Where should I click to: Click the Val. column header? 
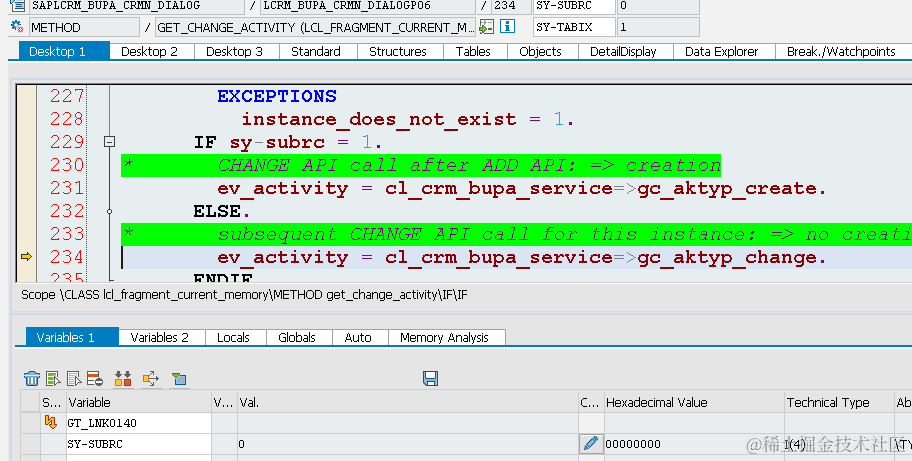coord(408,402)
